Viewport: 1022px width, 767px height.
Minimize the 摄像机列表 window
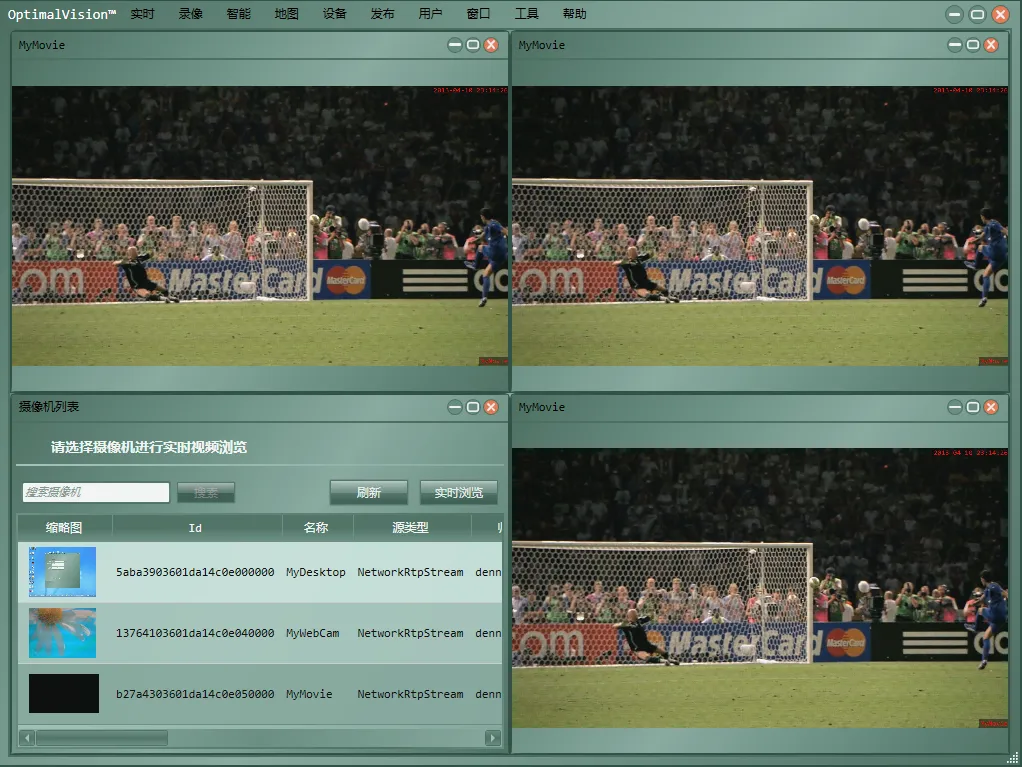click(455, 407)
